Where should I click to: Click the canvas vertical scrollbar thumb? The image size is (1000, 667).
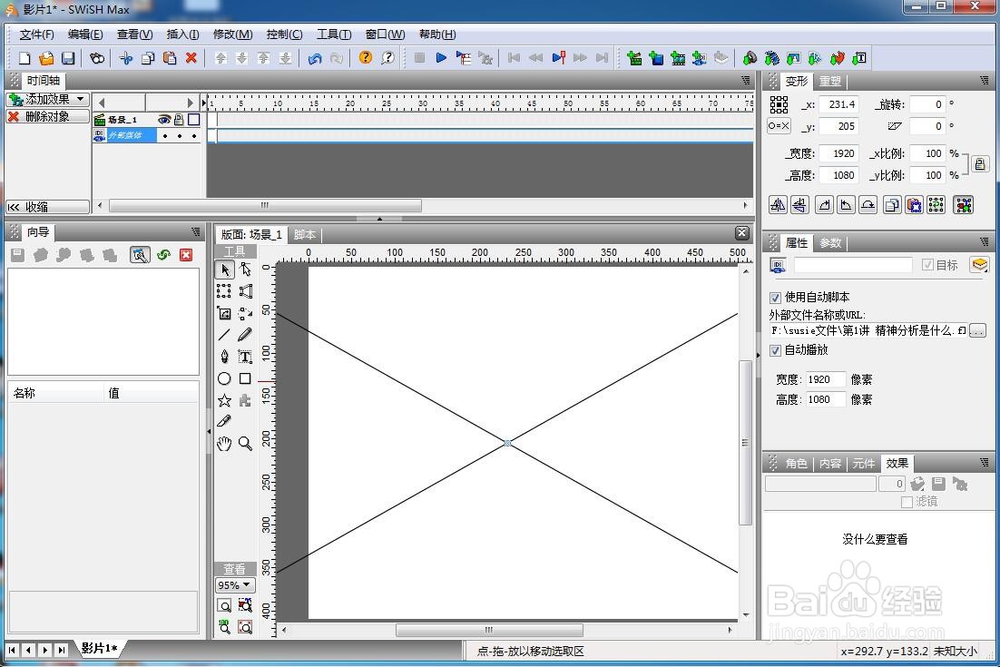point(745,443)
